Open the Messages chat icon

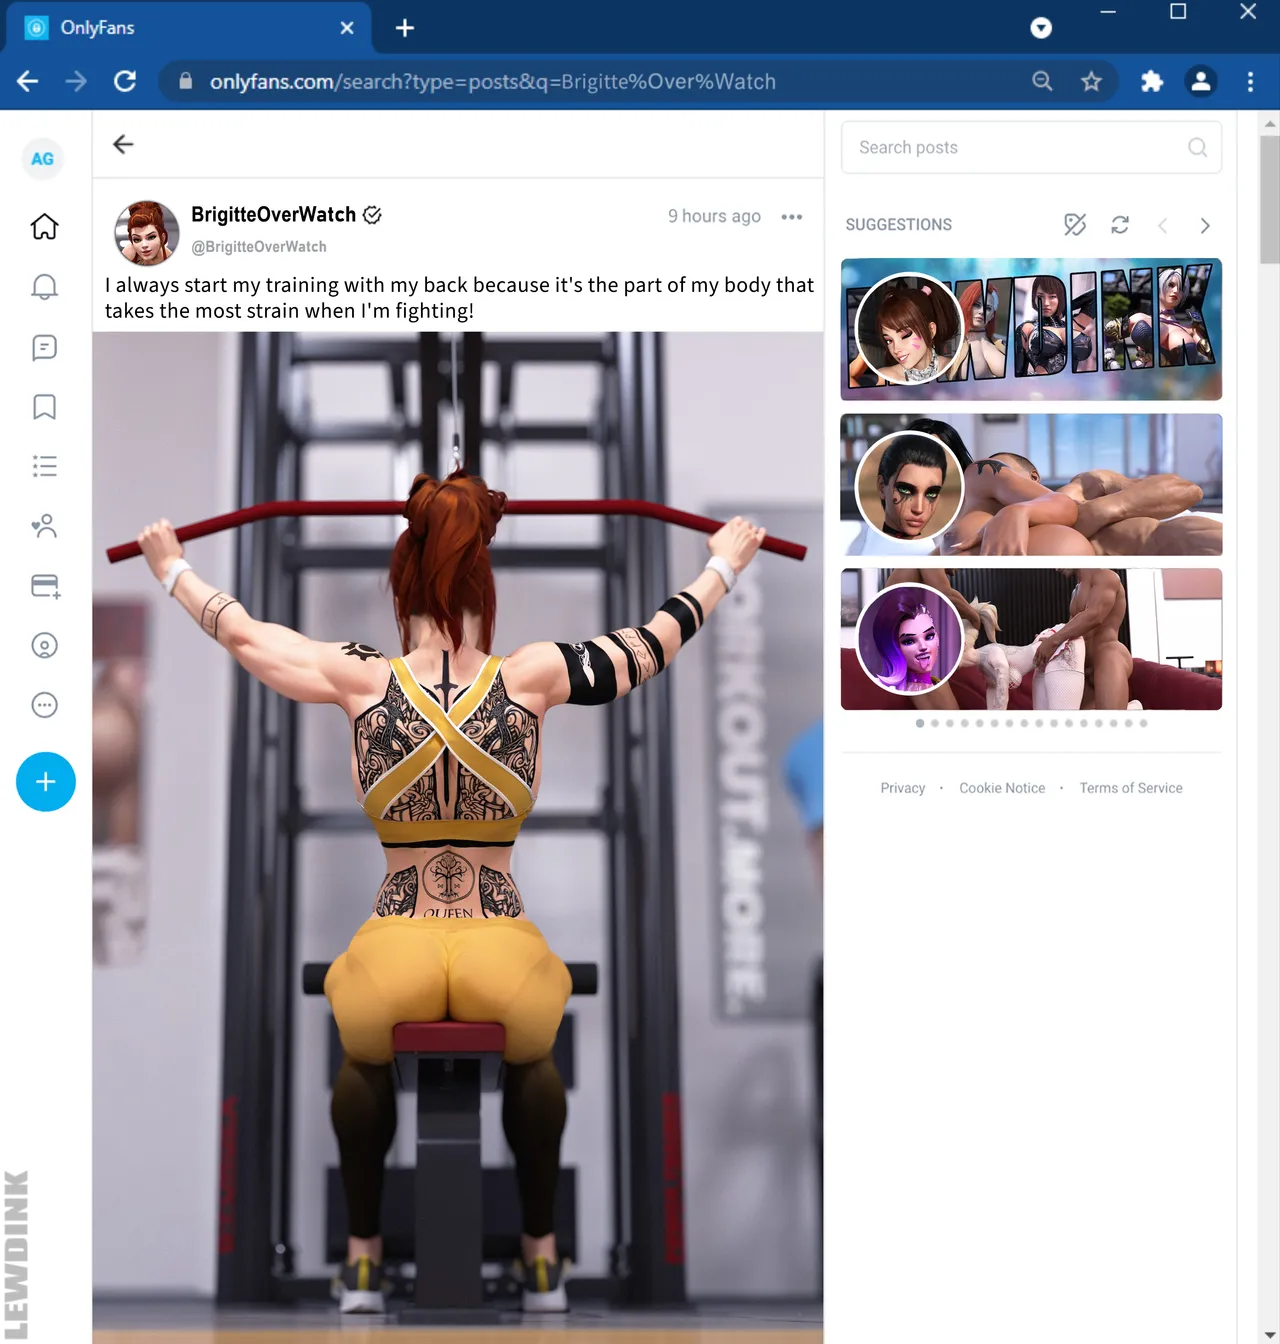(44, 347)
